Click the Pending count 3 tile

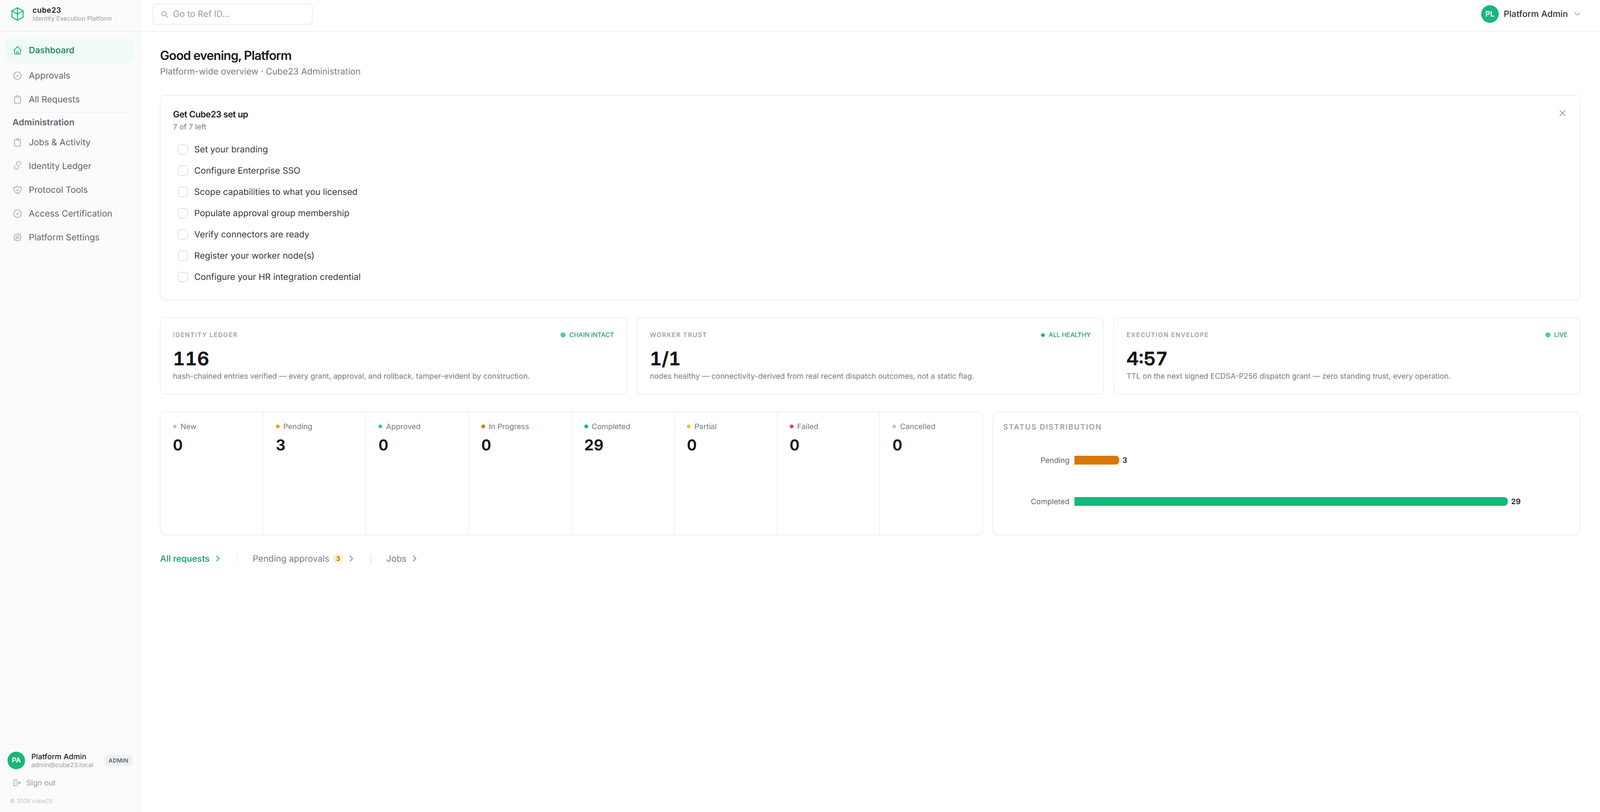pyautogui.click(x=314, y=473)
